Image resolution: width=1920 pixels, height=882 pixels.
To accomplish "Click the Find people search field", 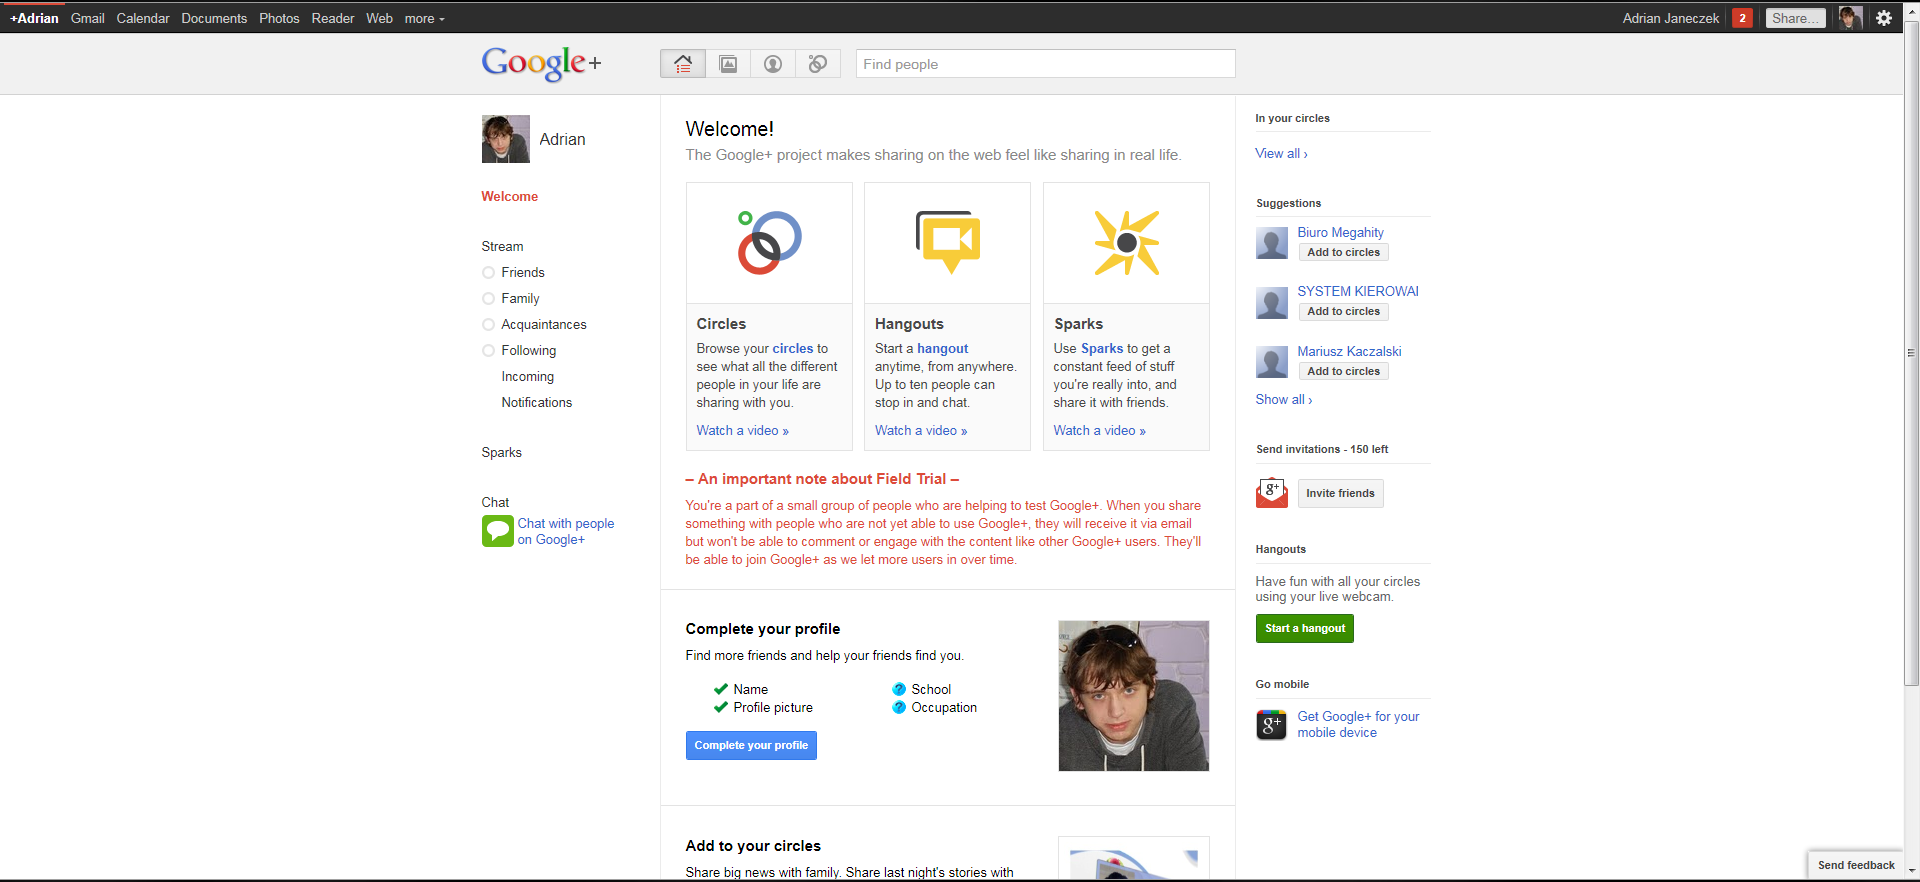I will click(1046, 64).
